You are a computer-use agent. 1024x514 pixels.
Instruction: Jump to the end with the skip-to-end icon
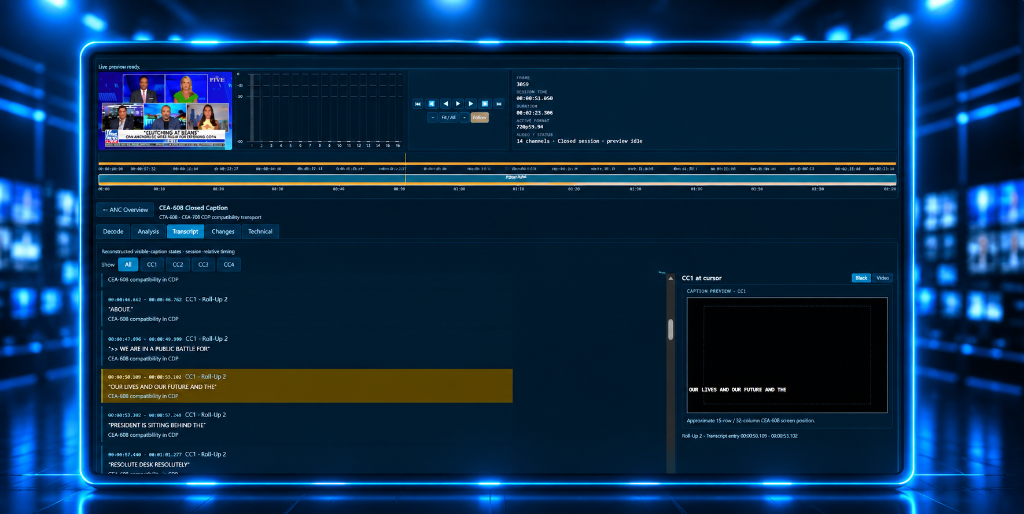click(499, 104)
